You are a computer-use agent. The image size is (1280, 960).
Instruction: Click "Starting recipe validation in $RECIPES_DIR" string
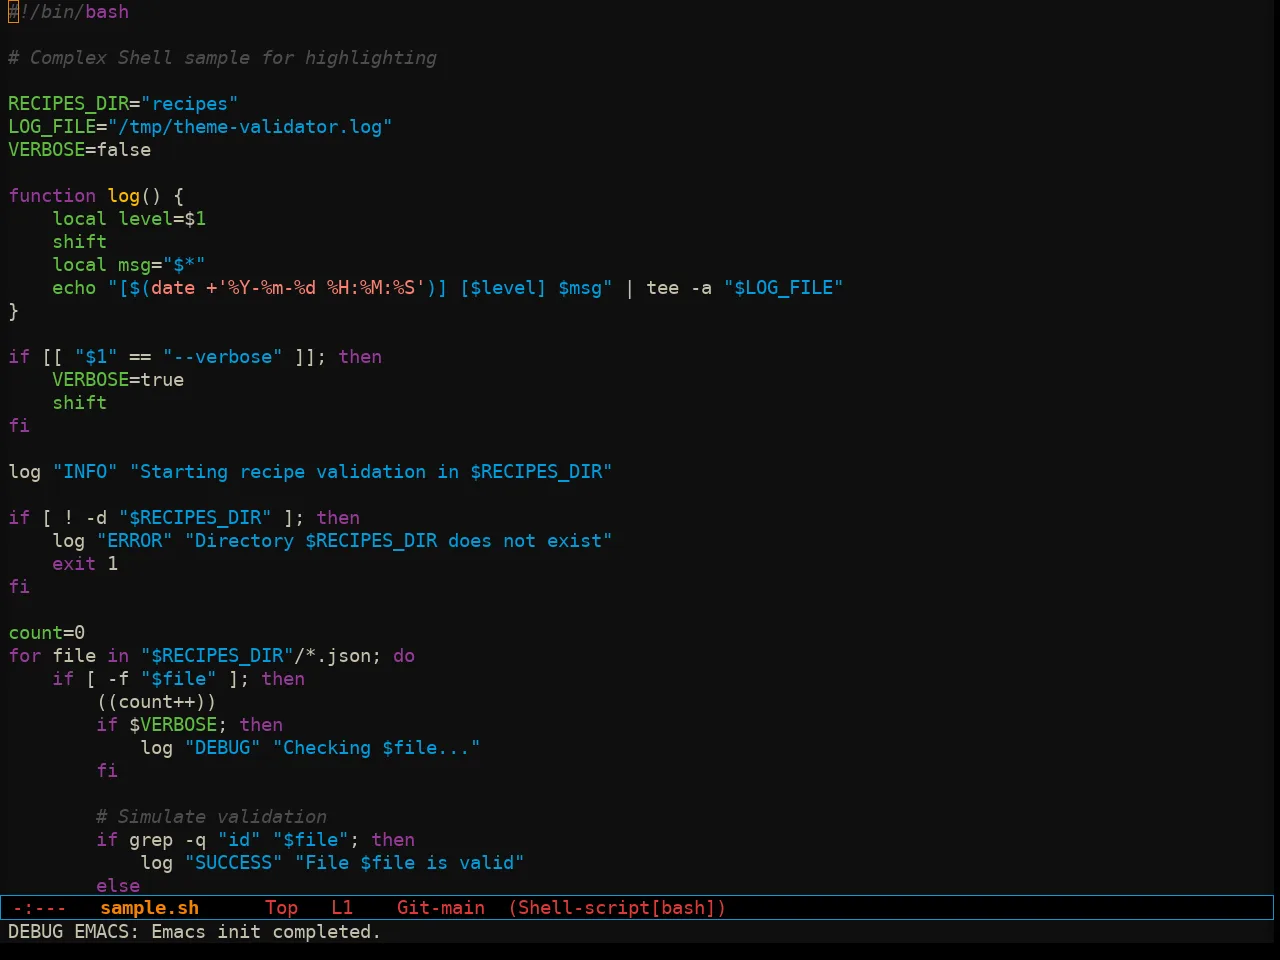371,472
